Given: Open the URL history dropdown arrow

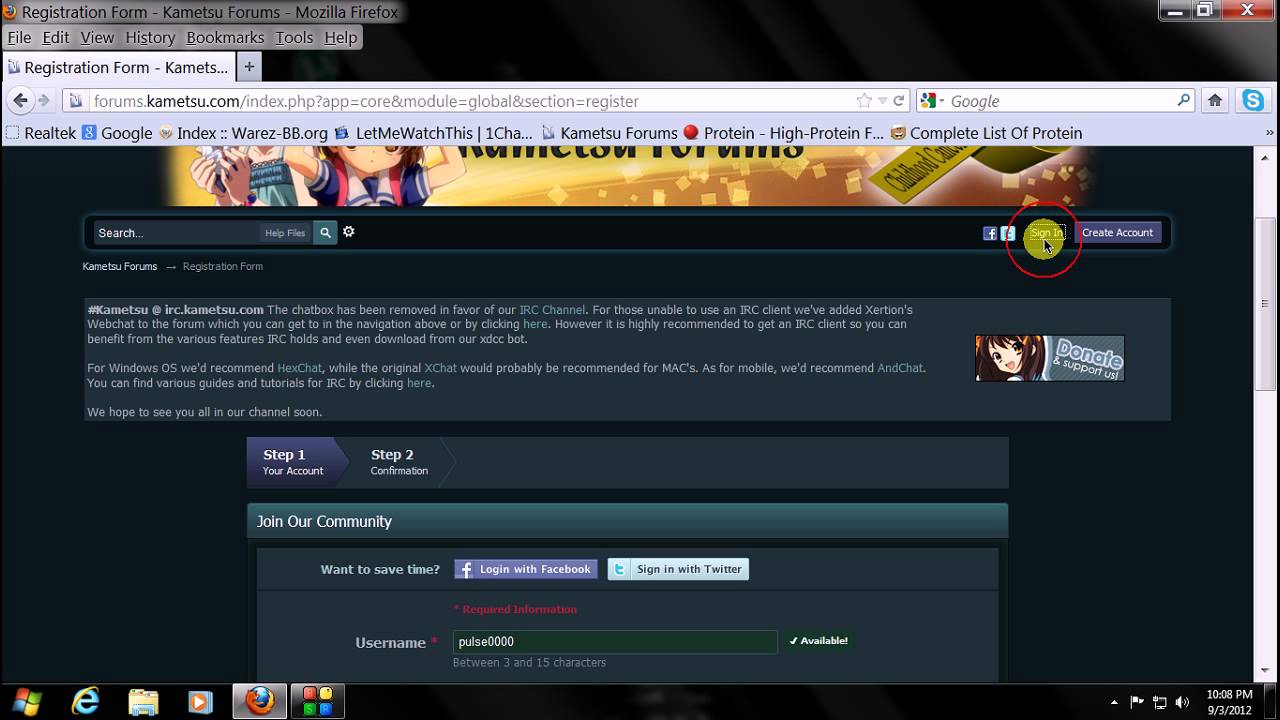Looking at the screenshot, I should coord(882,101).
